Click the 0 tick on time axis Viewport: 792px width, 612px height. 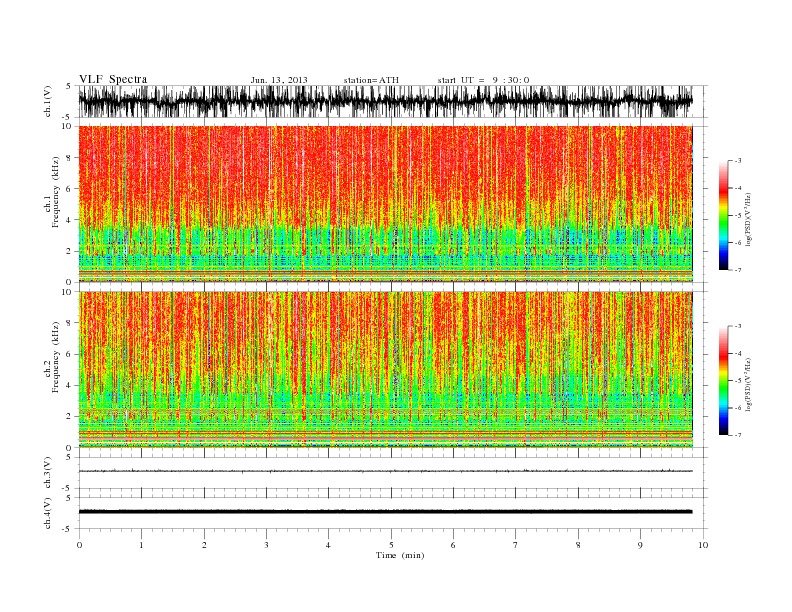click(79, 545)
